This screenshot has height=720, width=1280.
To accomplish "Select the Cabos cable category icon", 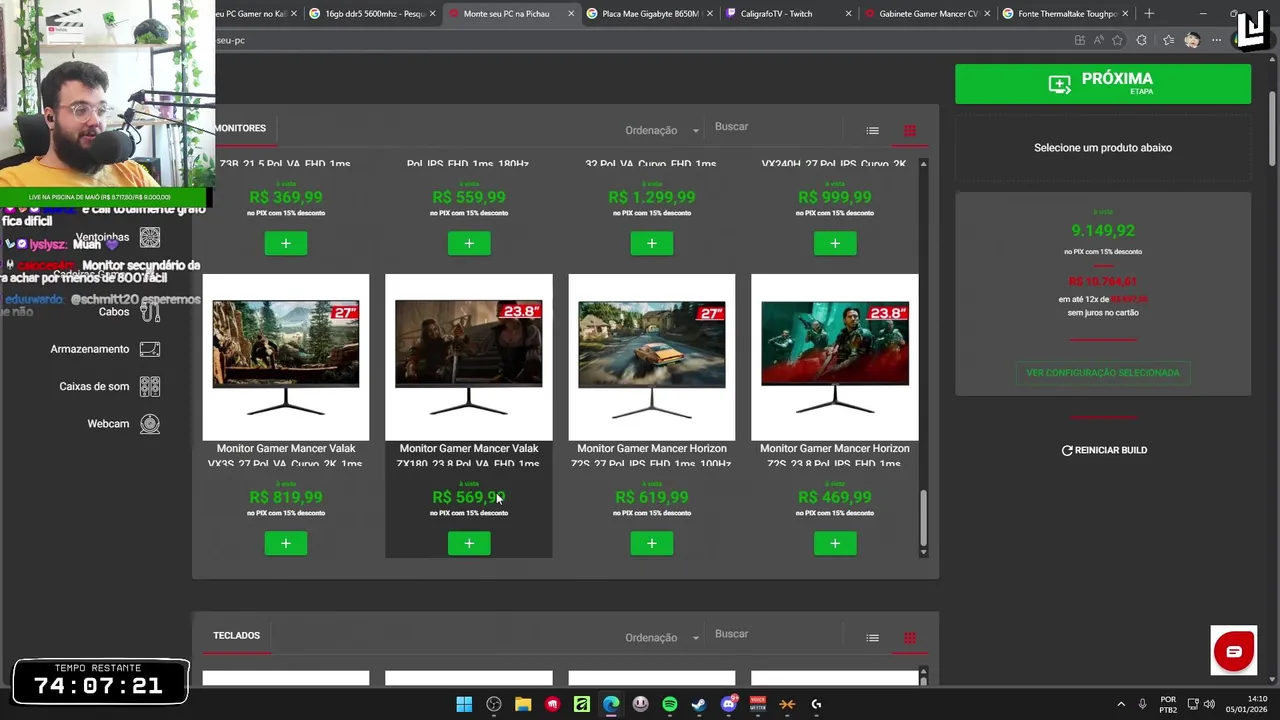I will 150,312.
